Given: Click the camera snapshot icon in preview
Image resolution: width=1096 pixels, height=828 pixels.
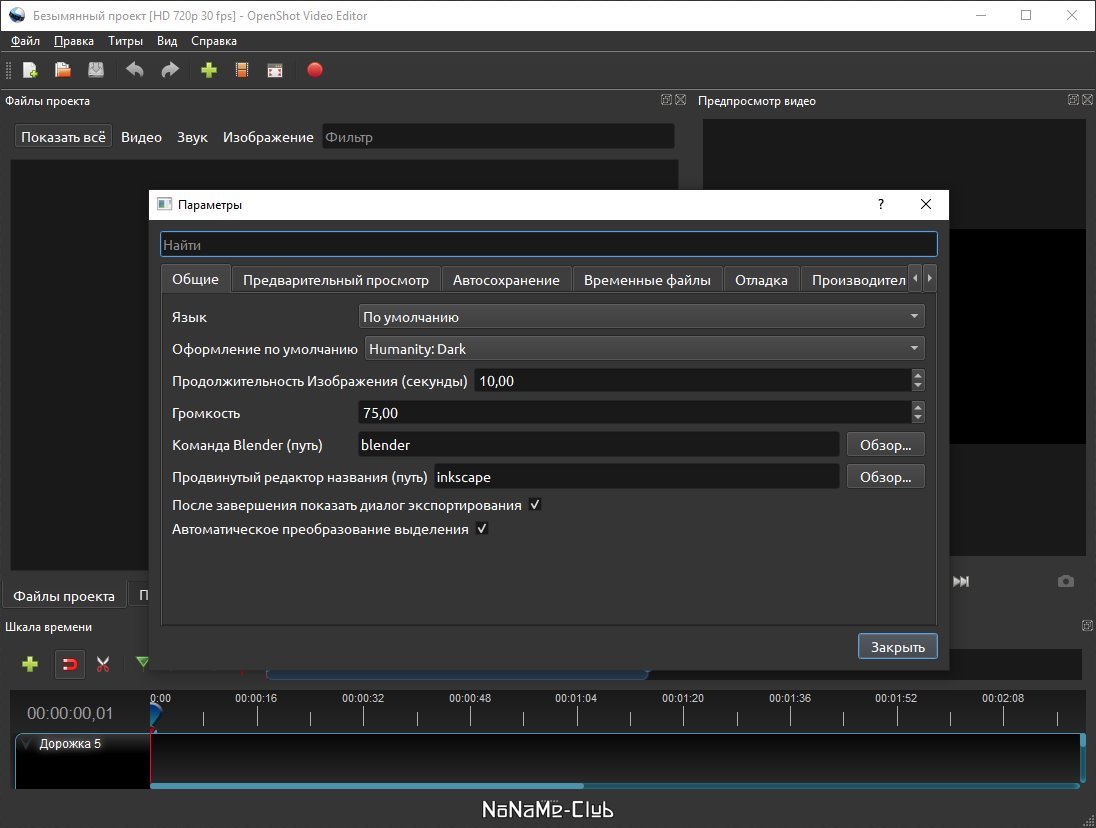Looking at the screenshot, I should (1066, 581).
